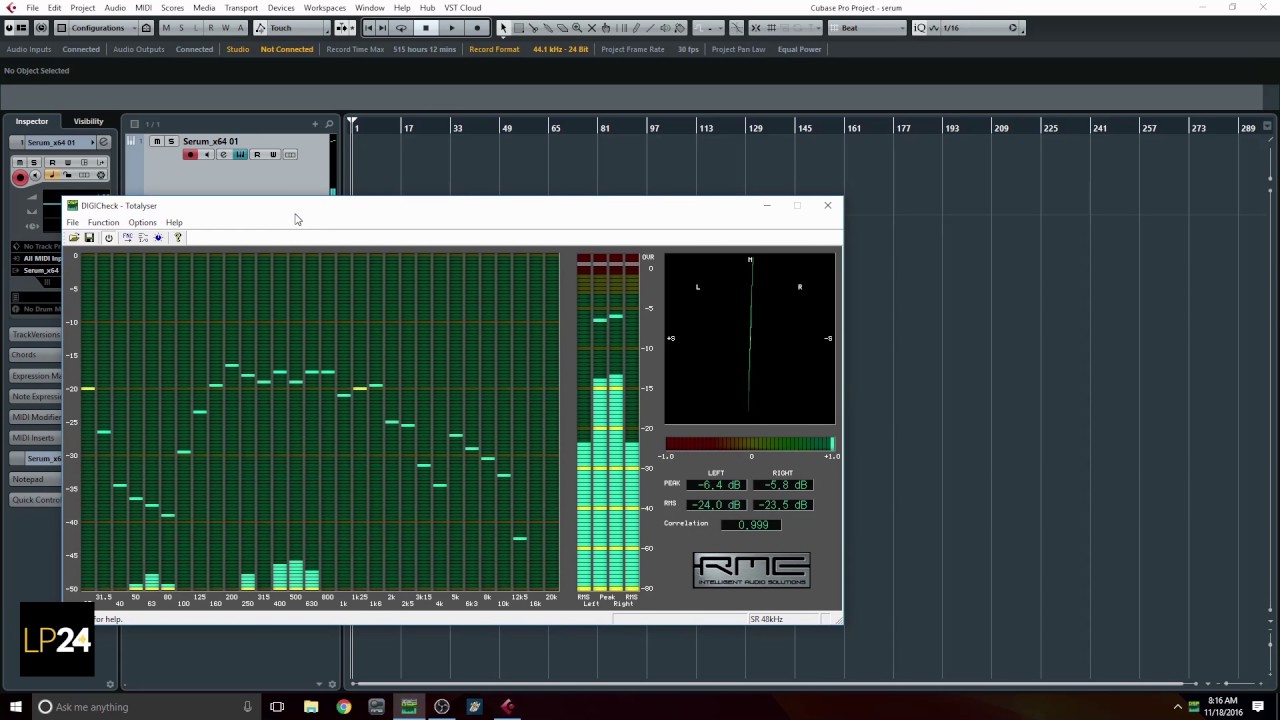Click the Stop transport button
Image resolution: width=1280 pixels, height=720 pixels.
click(426, 28)
